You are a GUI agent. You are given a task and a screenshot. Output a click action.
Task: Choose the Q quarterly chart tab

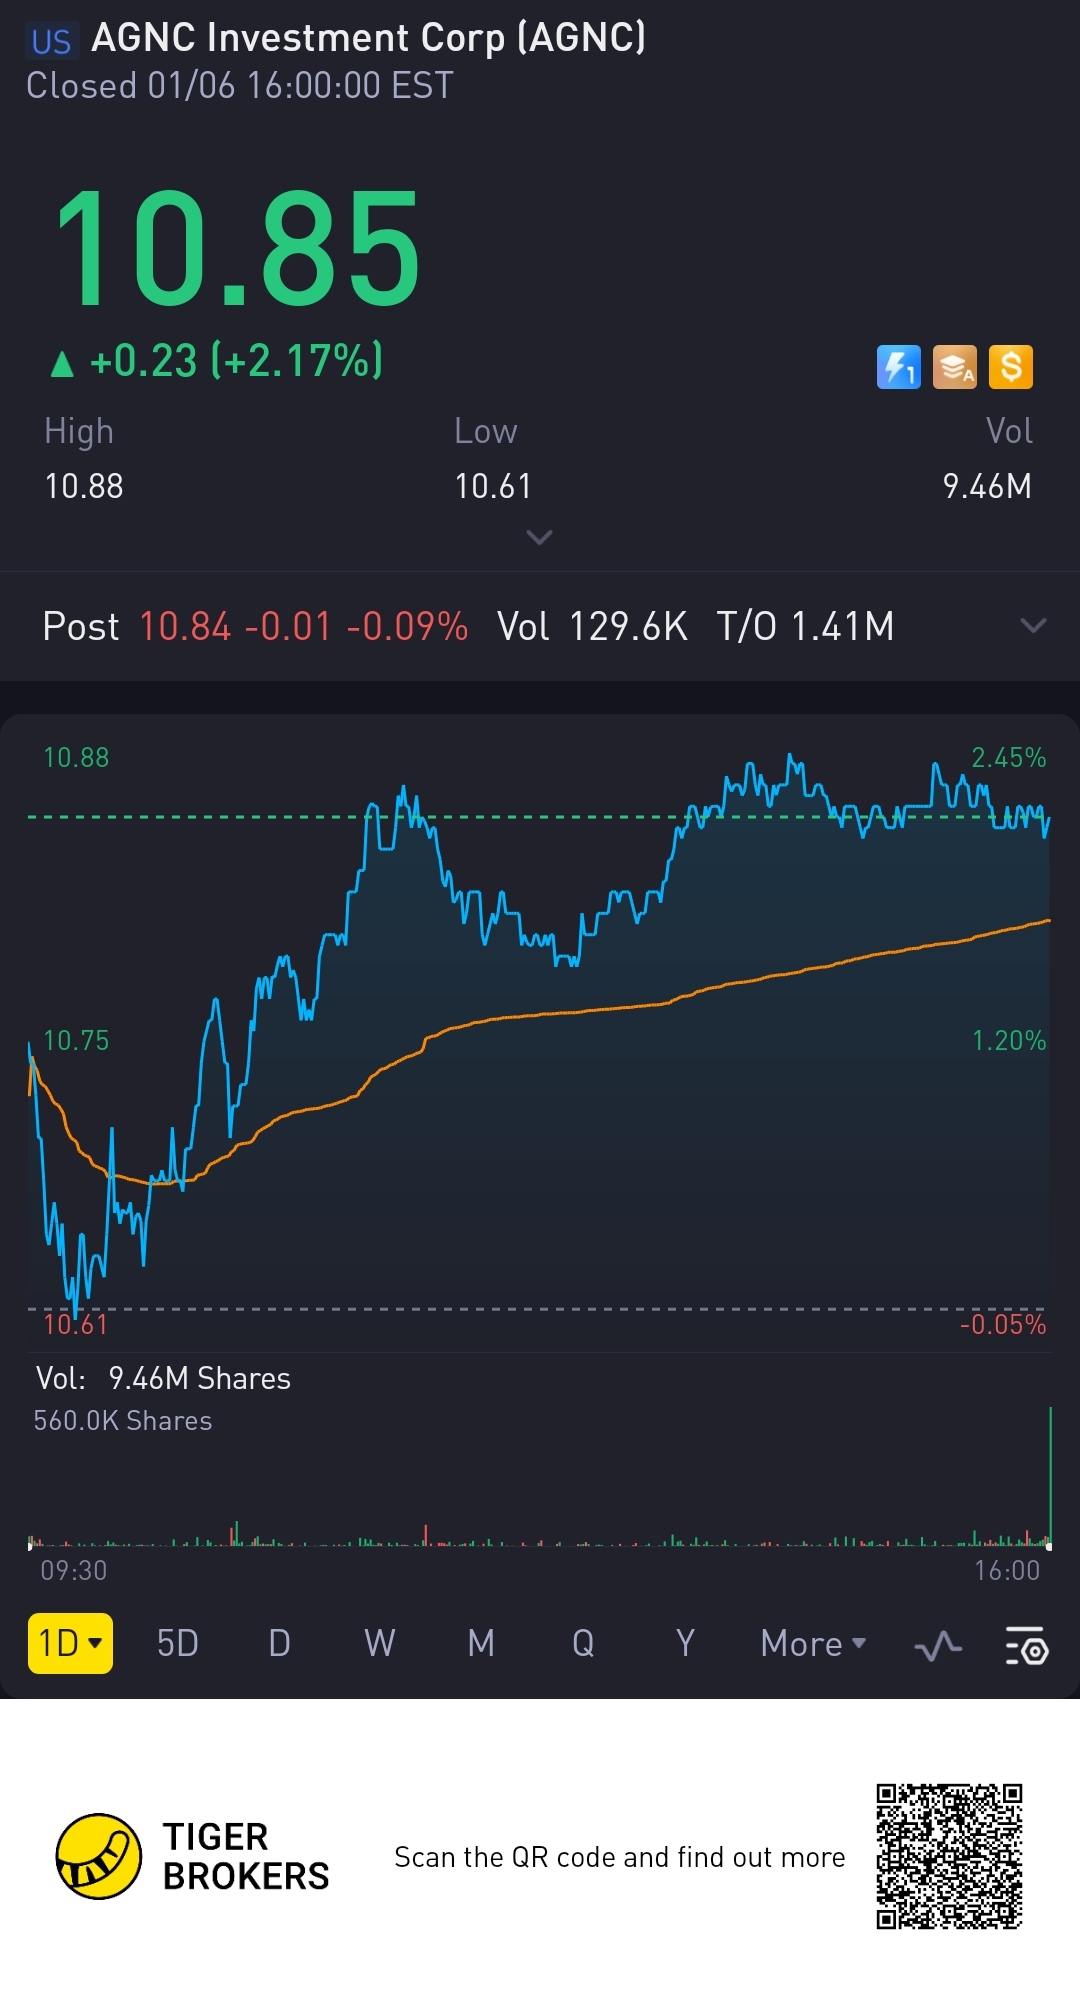click(583, 1643)
